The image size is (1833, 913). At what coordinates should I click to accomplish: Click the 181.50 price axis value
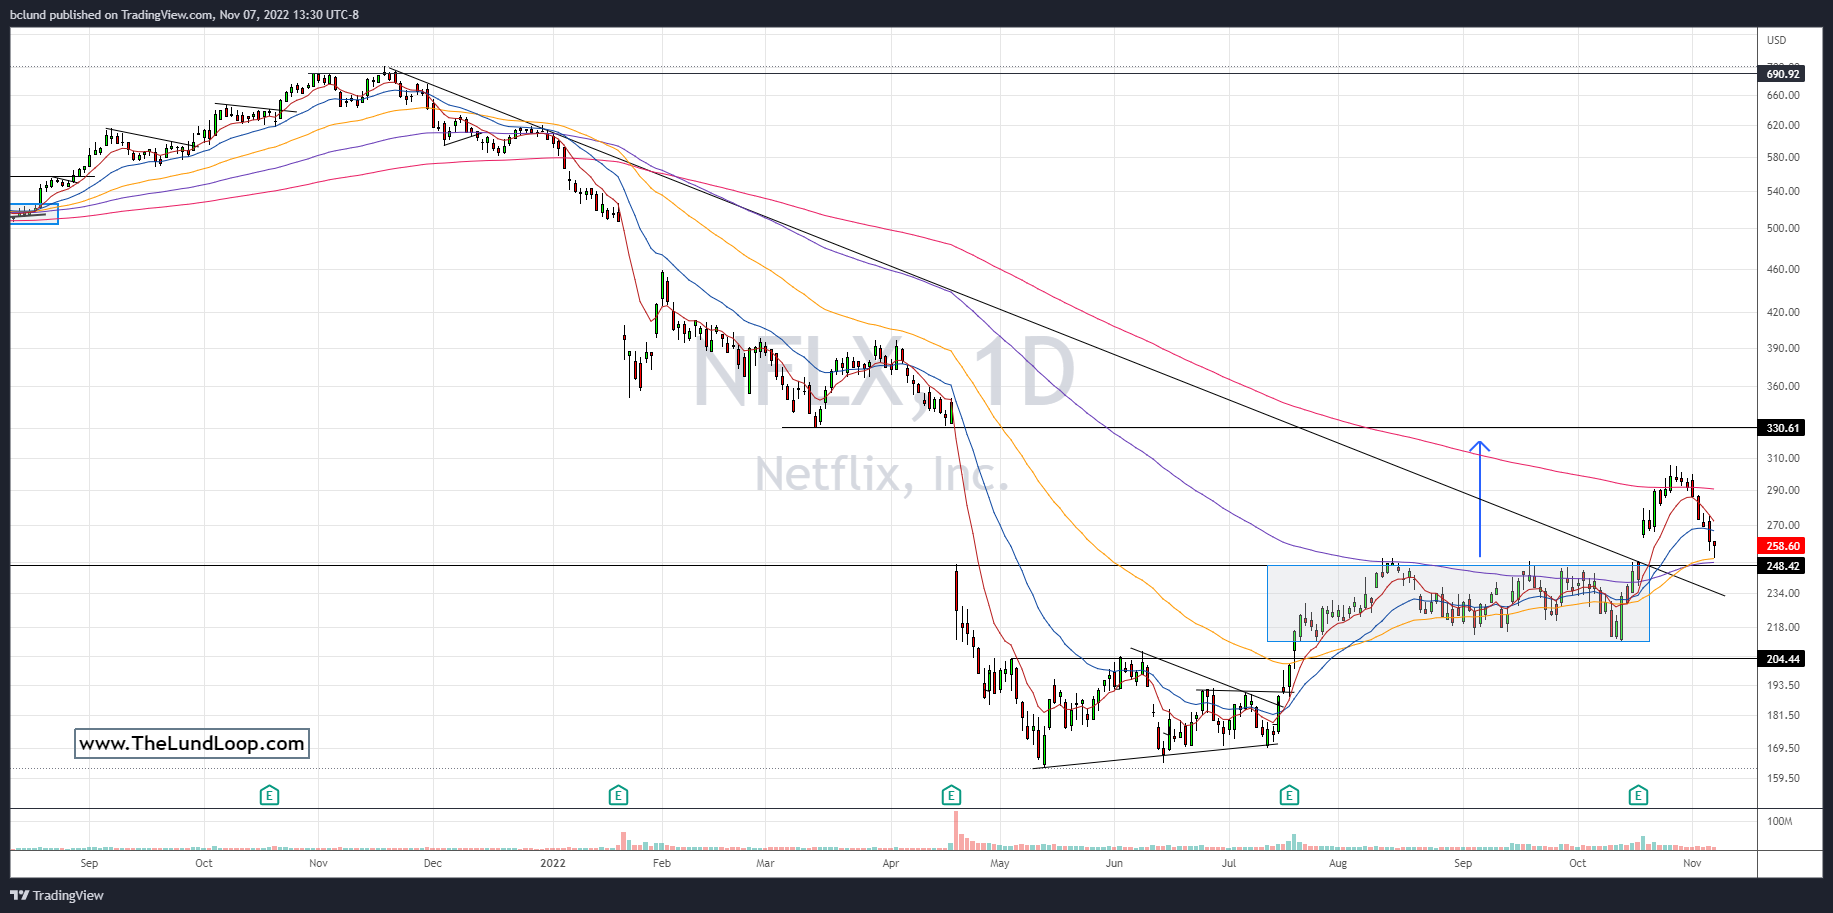click(1783, 715)
